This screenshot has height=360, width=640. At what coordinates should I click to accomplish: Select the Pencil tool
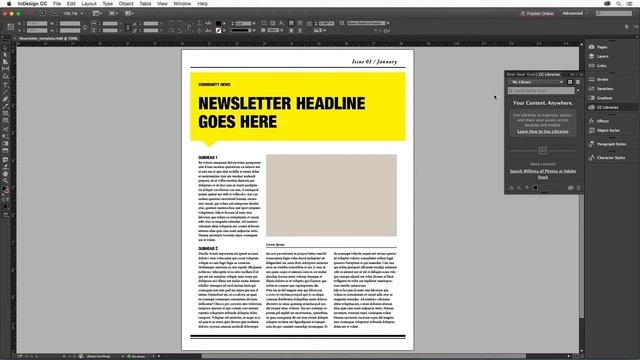tap(5, 106)
